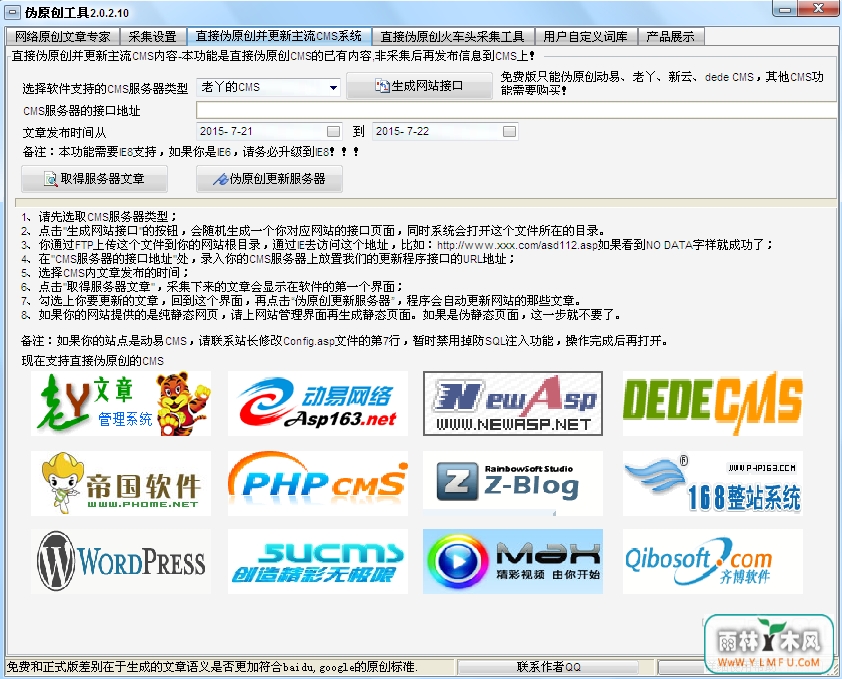Viewport: 842px width, 679px height.
Task: Click the note about 动易CMS Config.asp
Action: (345, 341)
